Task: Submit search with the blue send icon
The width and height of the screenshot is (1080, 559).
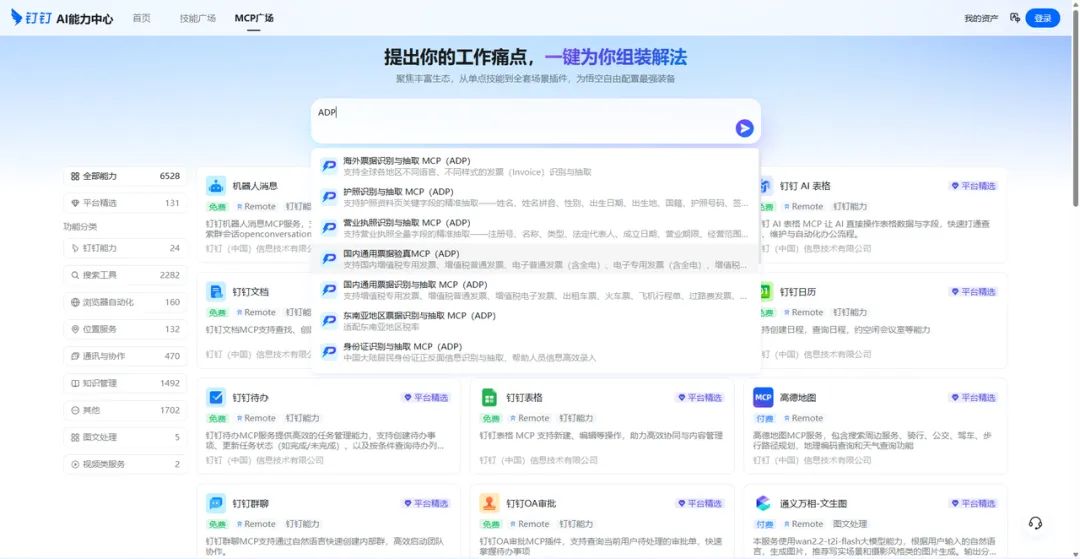Action: (744, 128)
